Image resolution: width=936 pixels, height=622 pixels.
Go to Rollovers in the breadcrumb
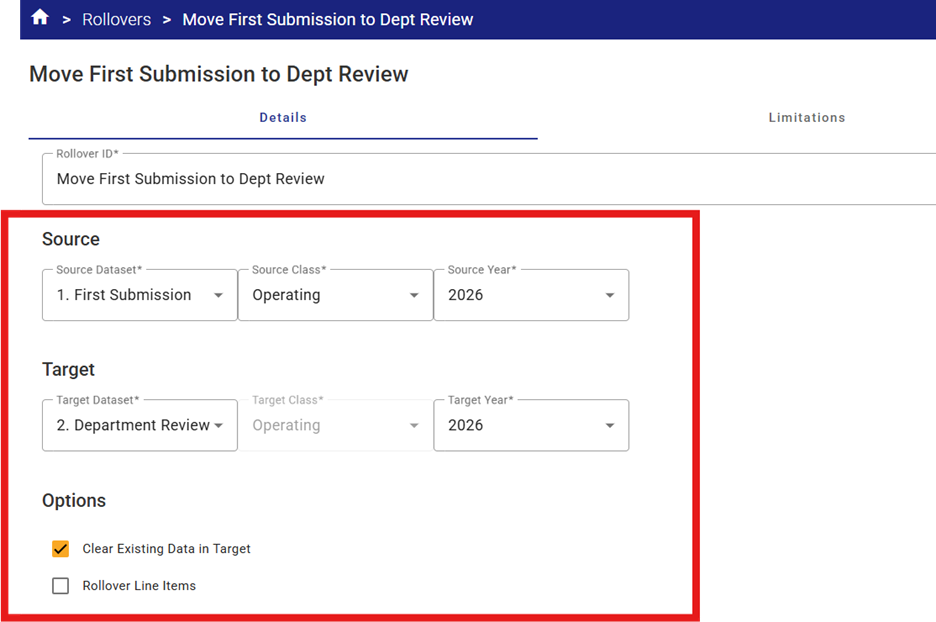tap(117, 19)
